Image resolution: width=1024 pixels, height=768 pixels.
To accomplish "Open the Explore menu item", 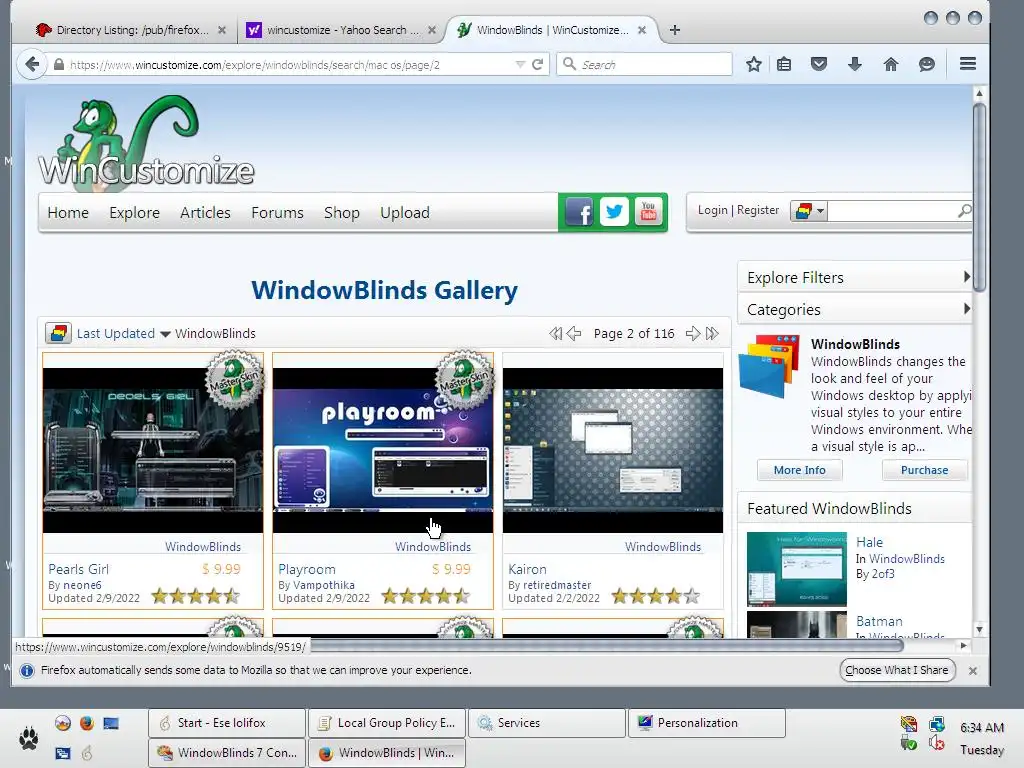I will 135,213.
